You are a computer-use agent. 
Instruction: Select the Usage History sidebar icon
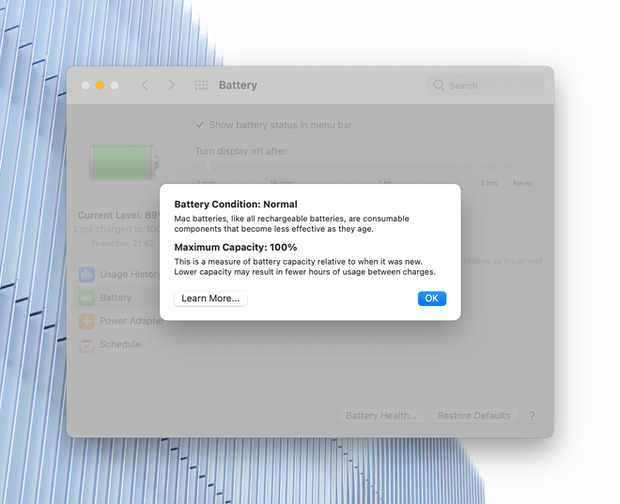pyautogui.click(x=87, y=274)
